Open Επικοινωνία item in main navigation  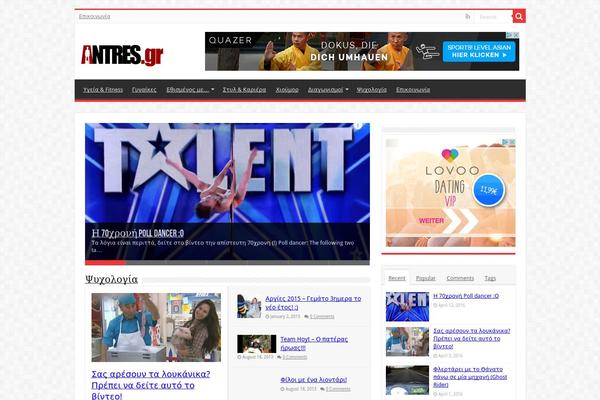tap(413, 90)
